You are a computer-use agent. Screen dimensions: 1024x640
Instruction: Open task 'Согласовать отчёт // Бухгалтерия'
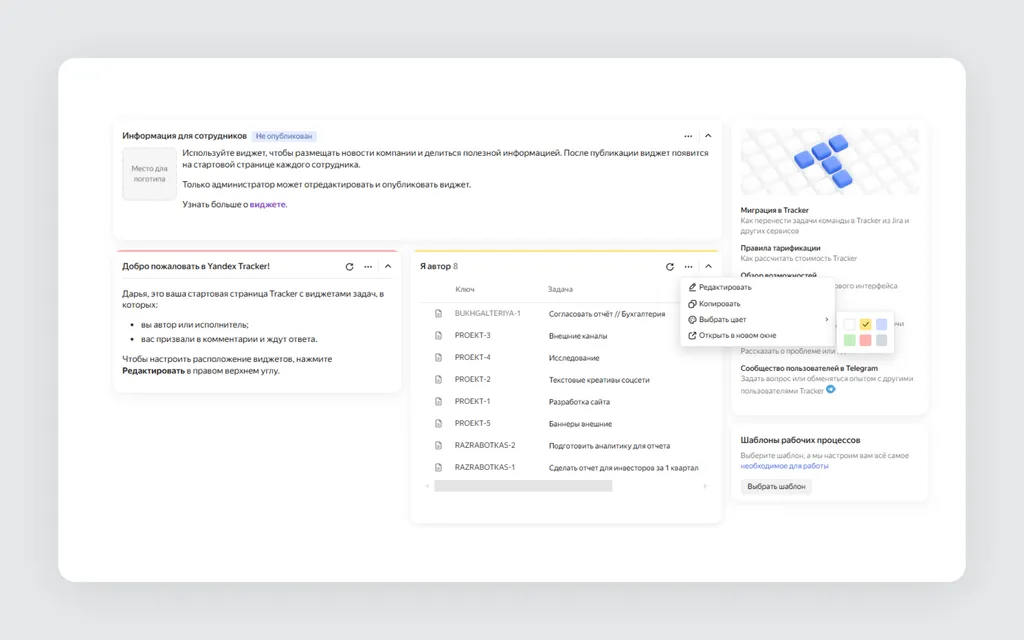pos(607,314)
